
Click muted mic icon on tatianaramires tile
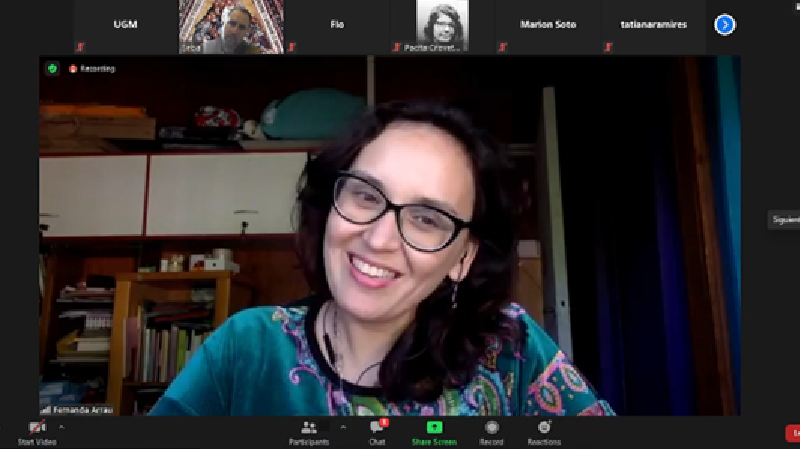608,47
